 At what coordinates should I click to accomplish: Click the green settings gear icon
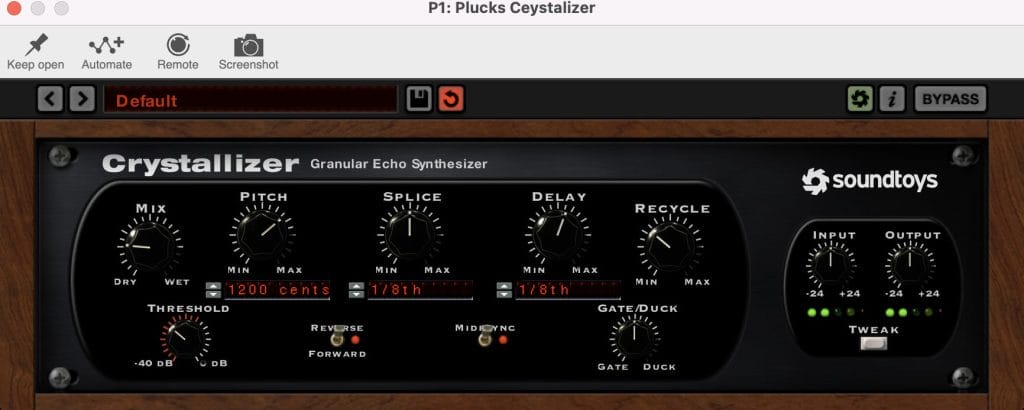tap(860, 99)
